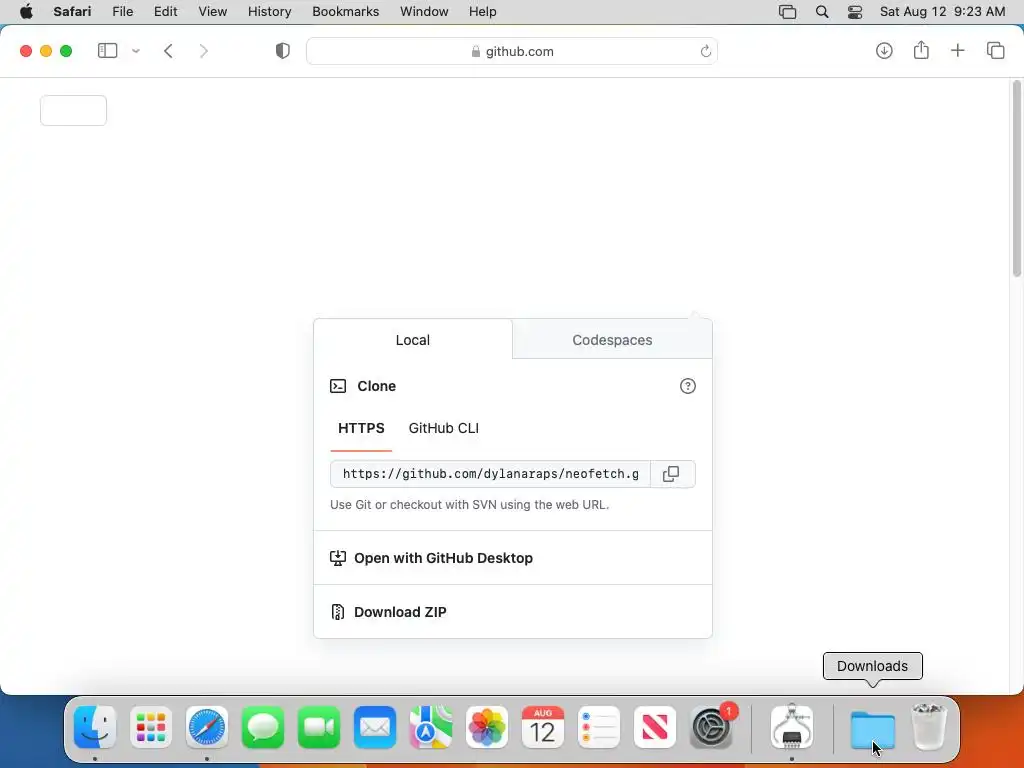Select the HTTPS clone option

coord(361,428)
